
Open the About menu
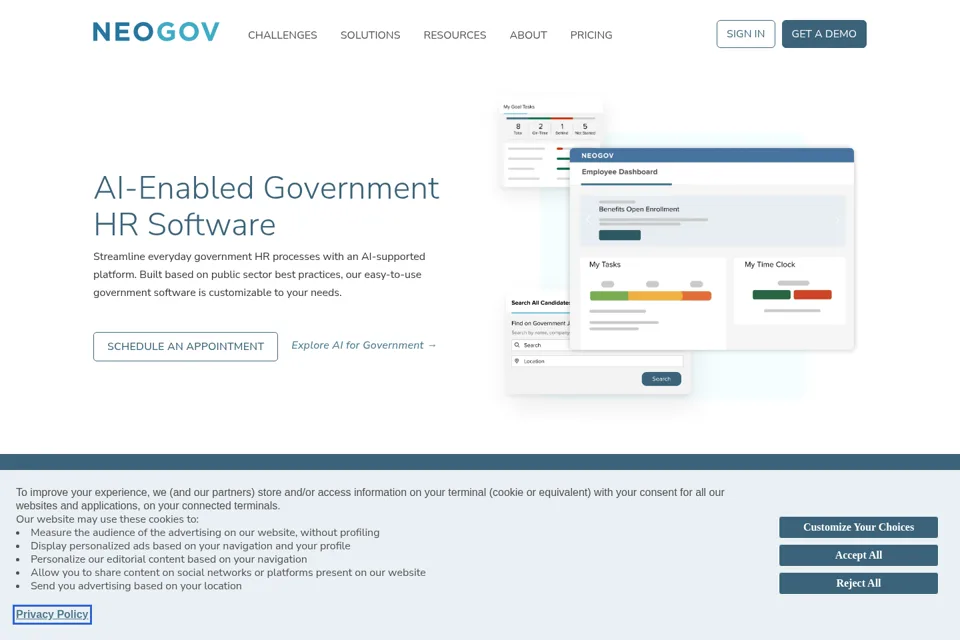pyautogui.click(x=528, y=35)
